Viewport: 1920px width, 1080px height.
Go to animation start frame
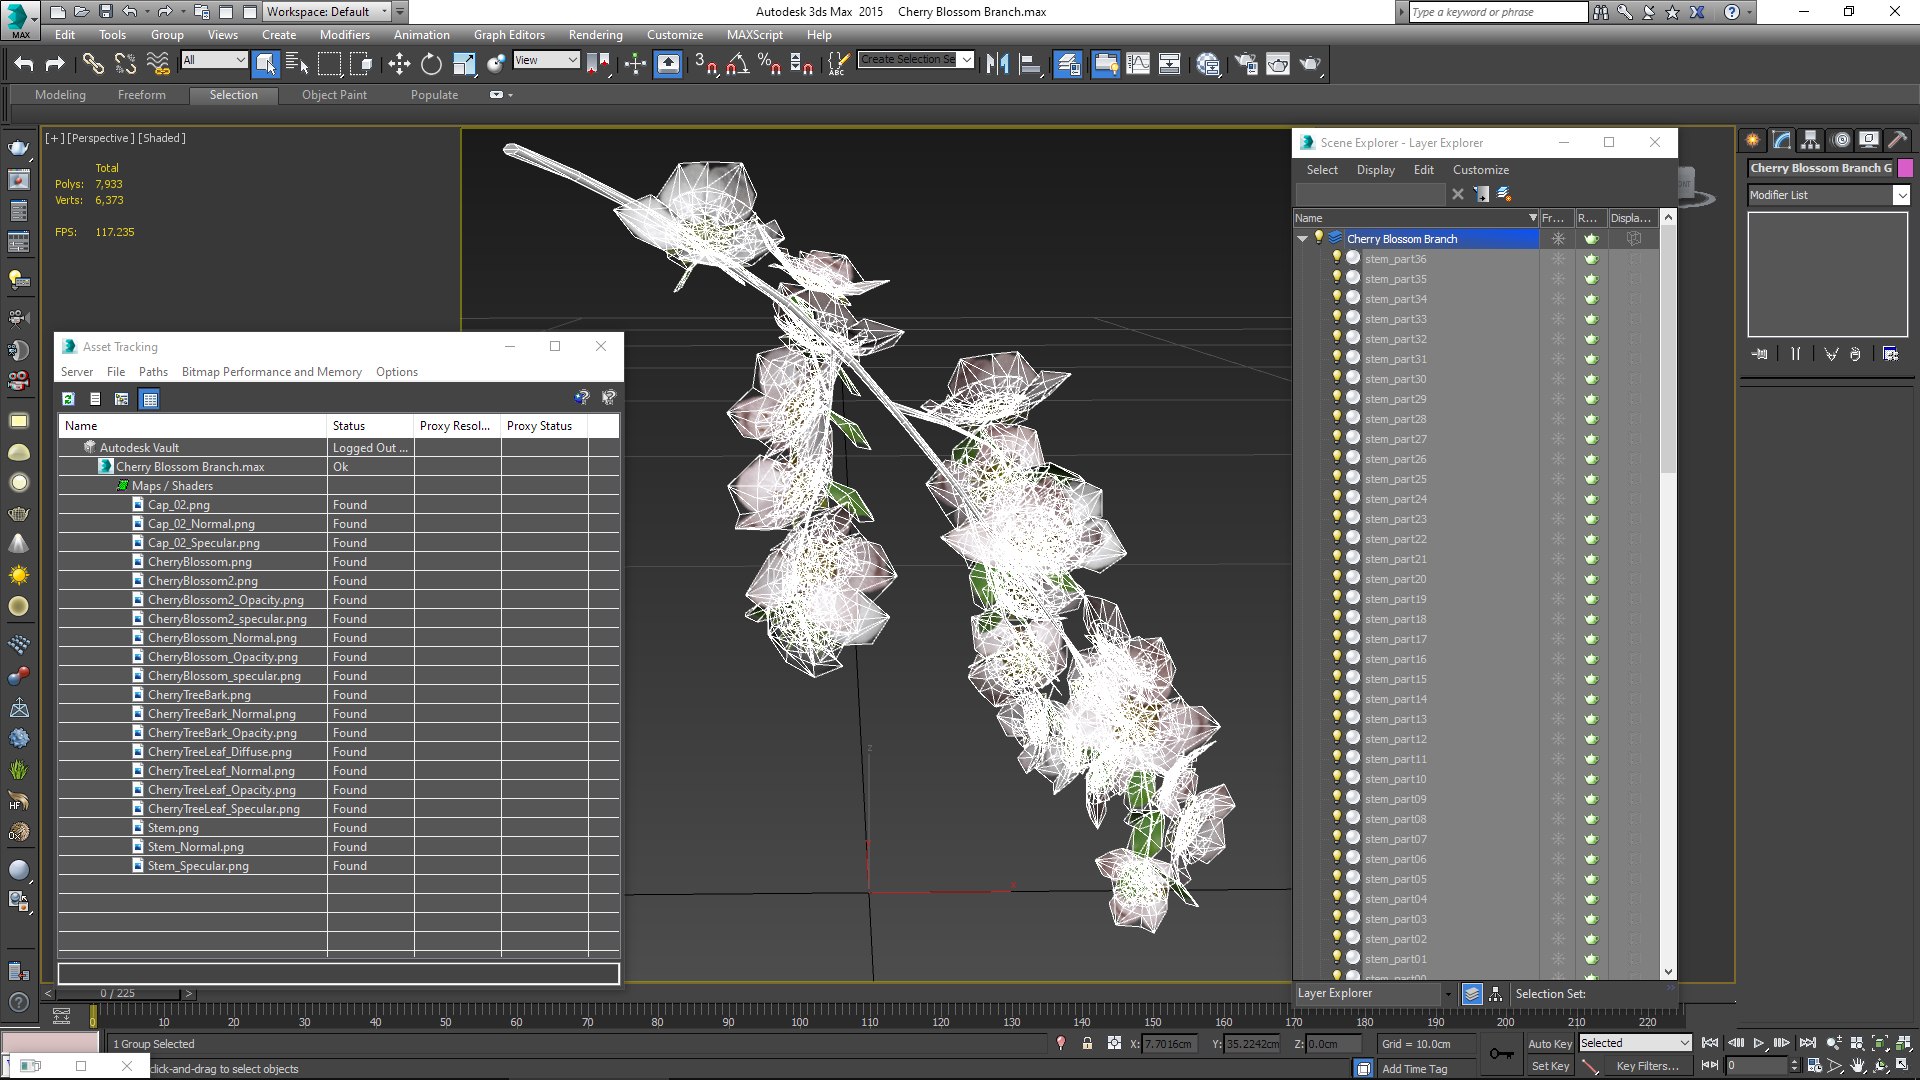point(1710,1043)
